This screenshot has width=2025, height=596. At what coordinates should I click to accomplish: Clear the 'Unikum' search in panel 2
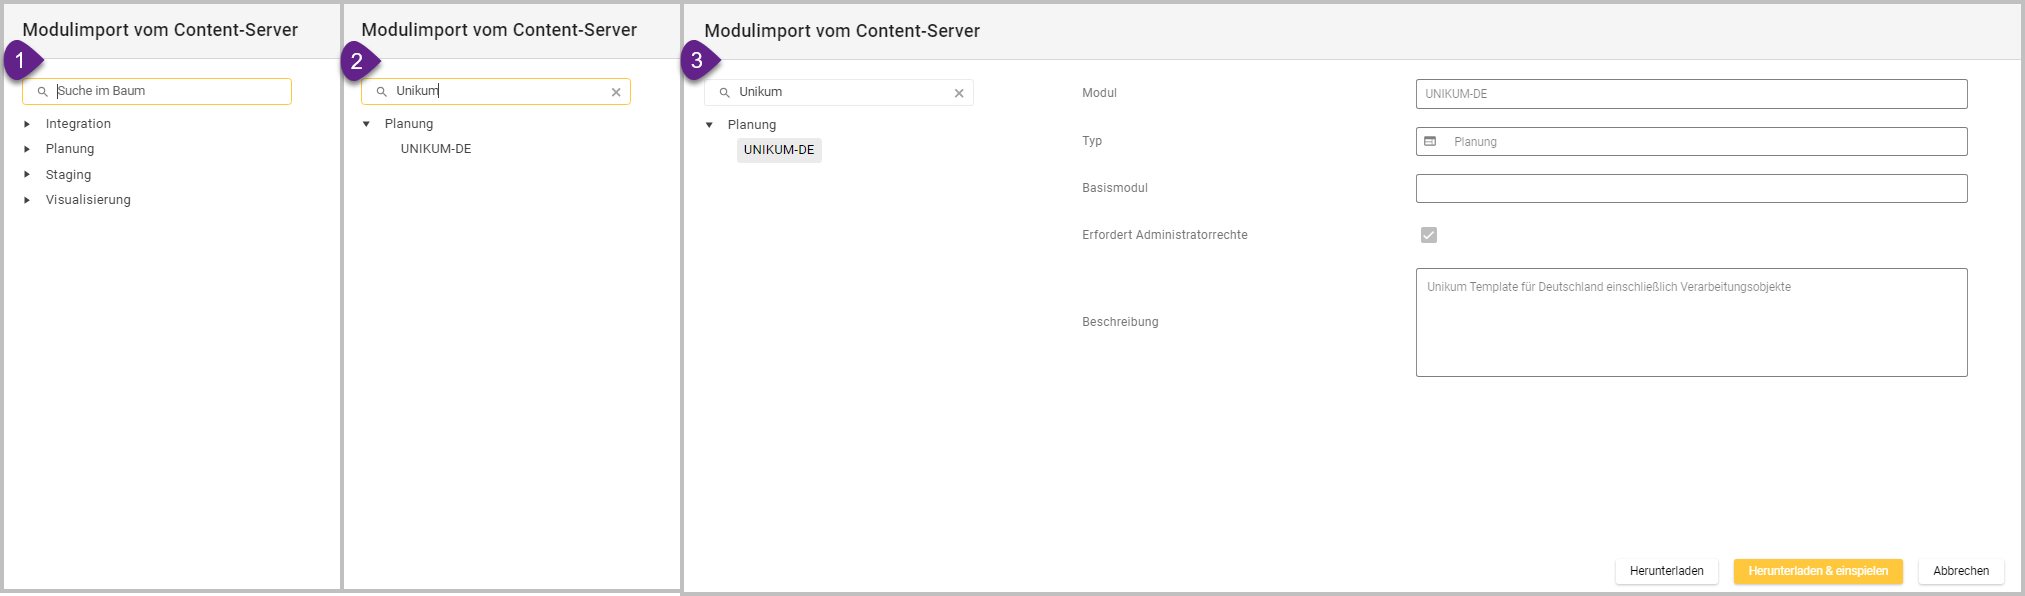(x=616, y=92)
